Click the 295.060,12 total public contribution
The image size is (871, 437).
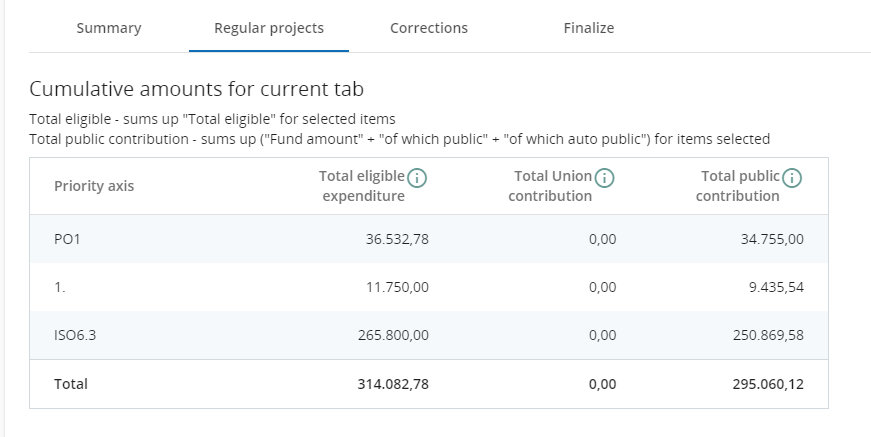pos(768,383)
